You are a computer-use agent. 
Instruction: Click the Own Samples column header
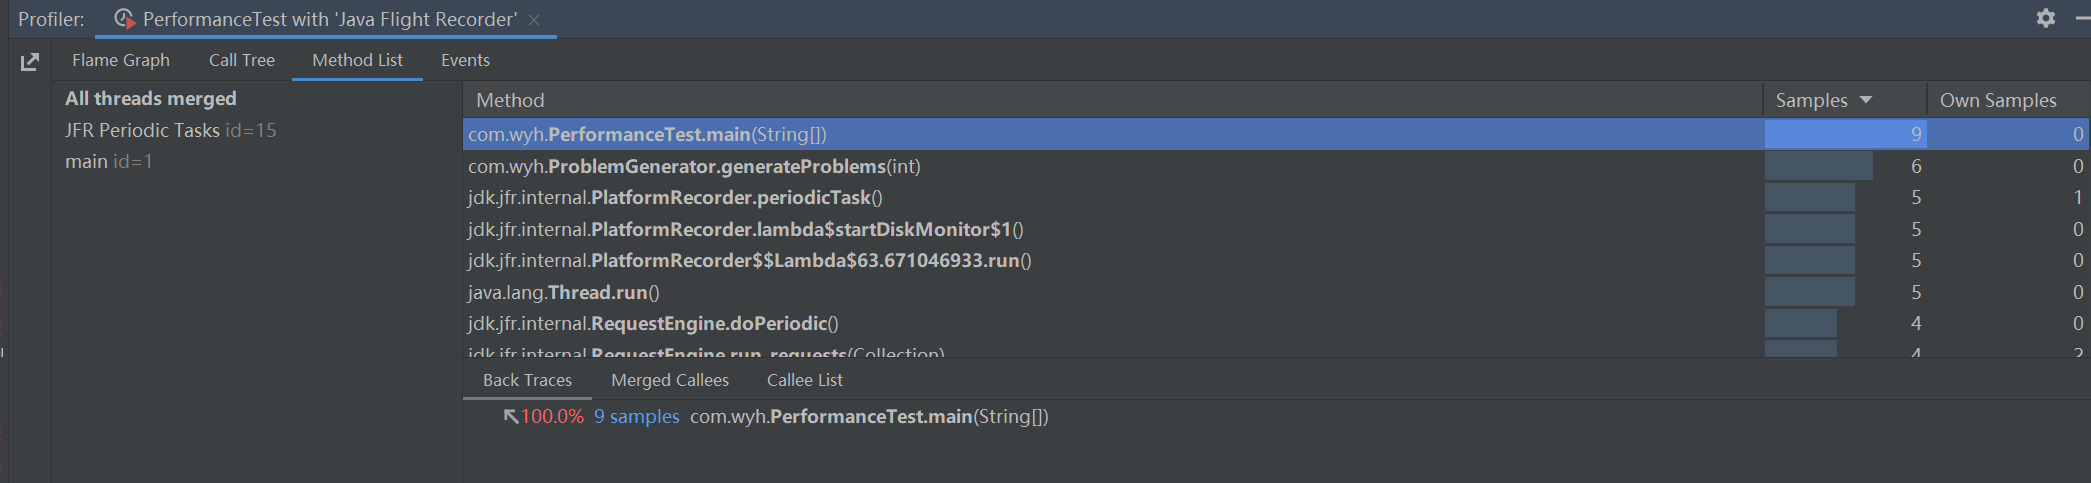[x=1998, y=100]
